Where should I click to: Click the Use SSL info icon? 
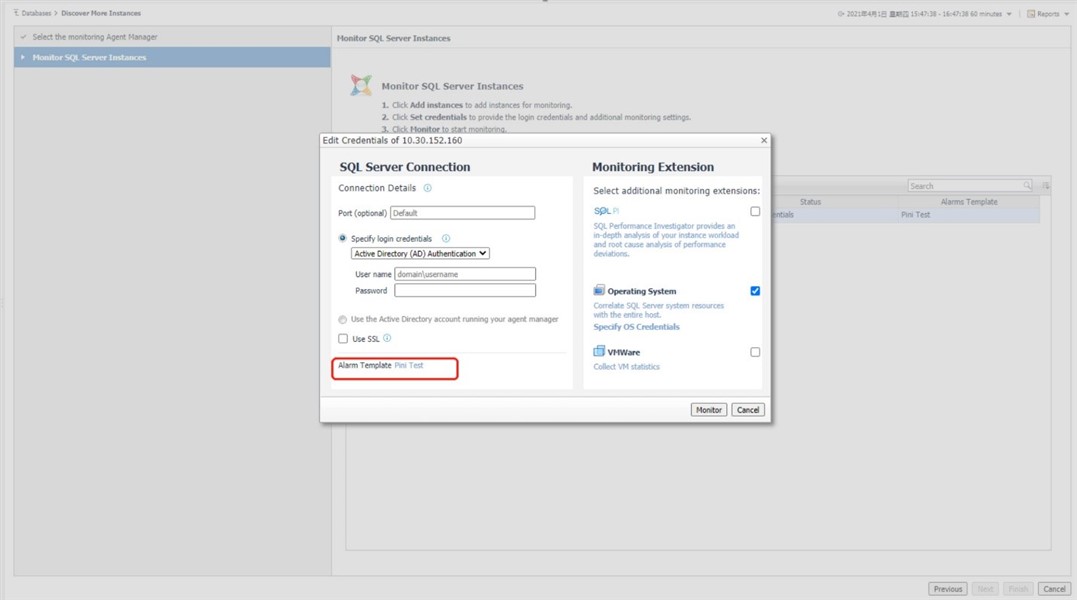click(387, 338)
